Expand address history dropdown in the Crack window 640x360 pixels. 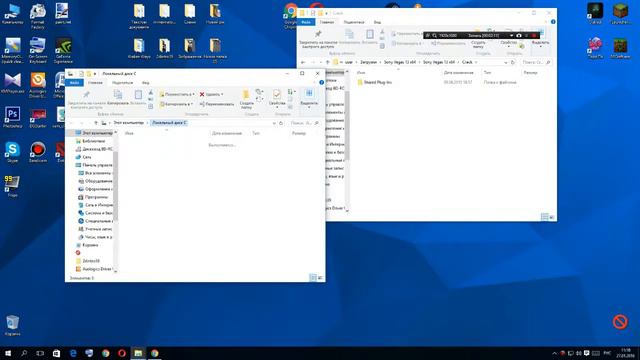(x=506, y=62)
